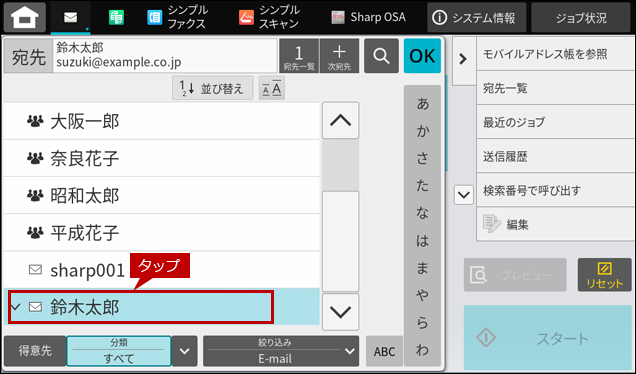Image resolution: width=636 pixels, height=374 pixels.
Task: Select the 大阪一郎 group entry
Action: point(161,121)
